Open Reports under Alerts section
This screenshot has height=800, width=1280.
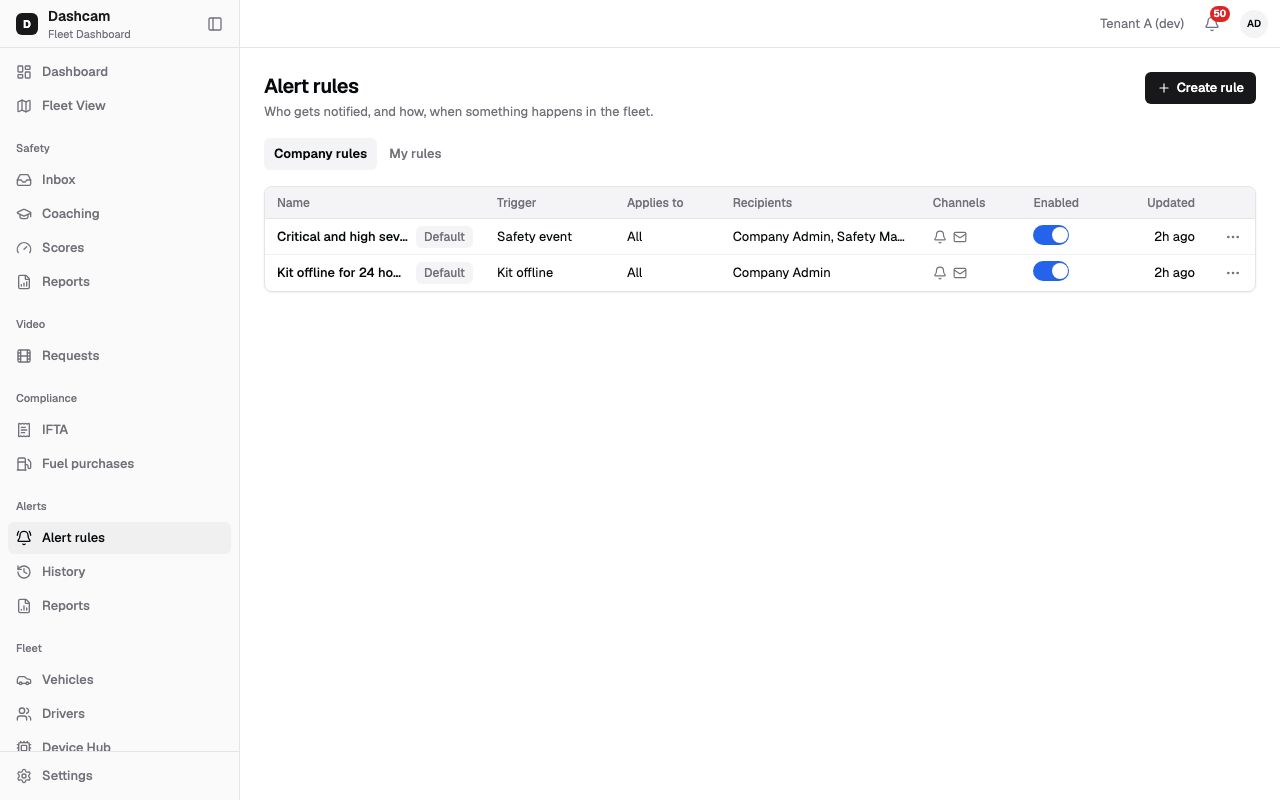(119, 606)
